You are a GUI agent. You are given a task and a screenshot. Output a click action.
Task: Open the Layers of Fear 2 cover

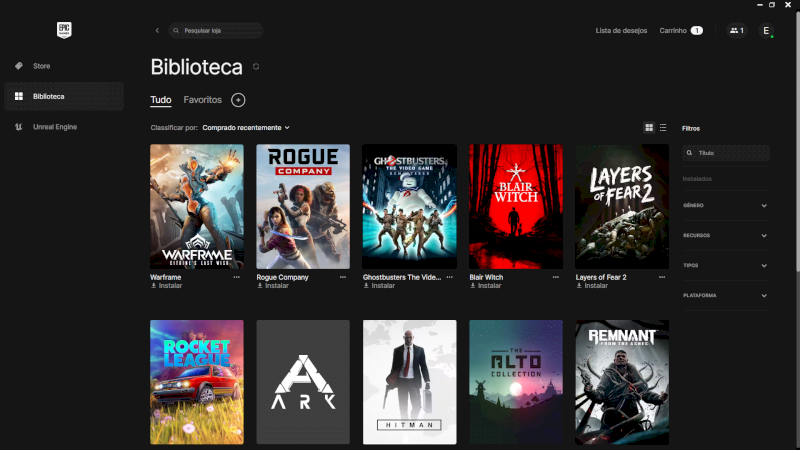click(x=622, y=207)
